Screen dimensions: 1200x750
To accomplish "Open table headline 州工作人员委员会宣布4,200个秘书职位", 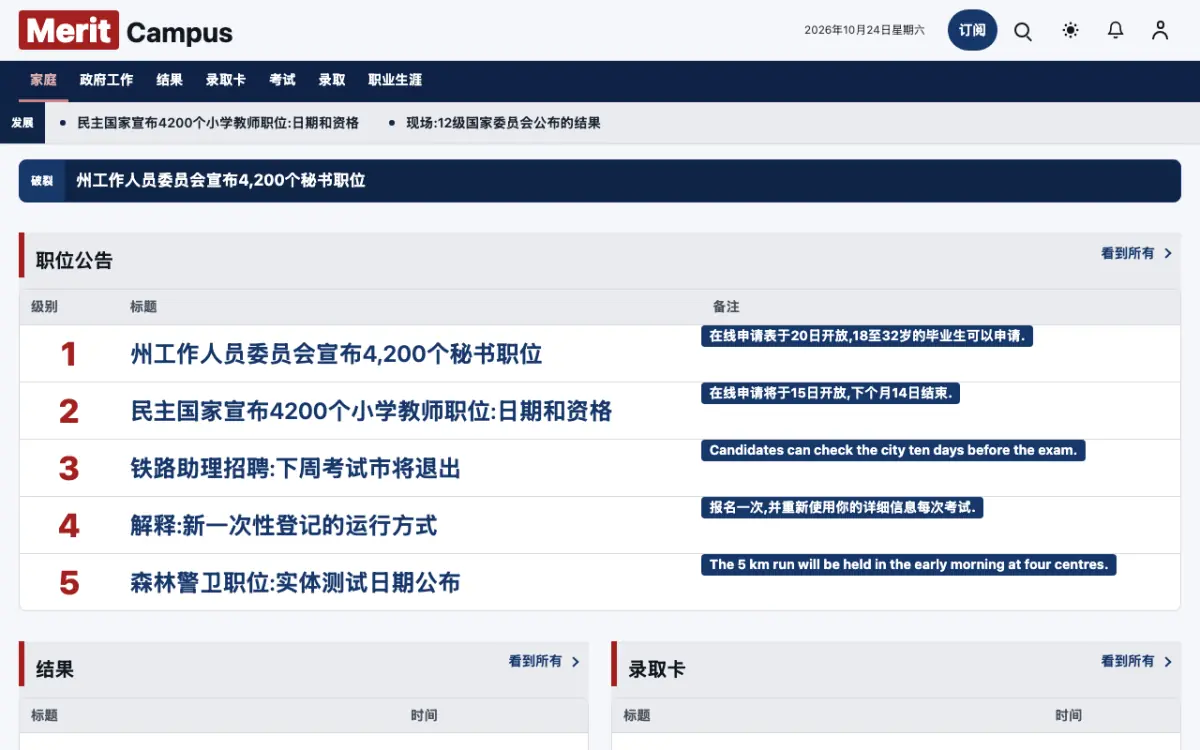I will pos(336,354).
